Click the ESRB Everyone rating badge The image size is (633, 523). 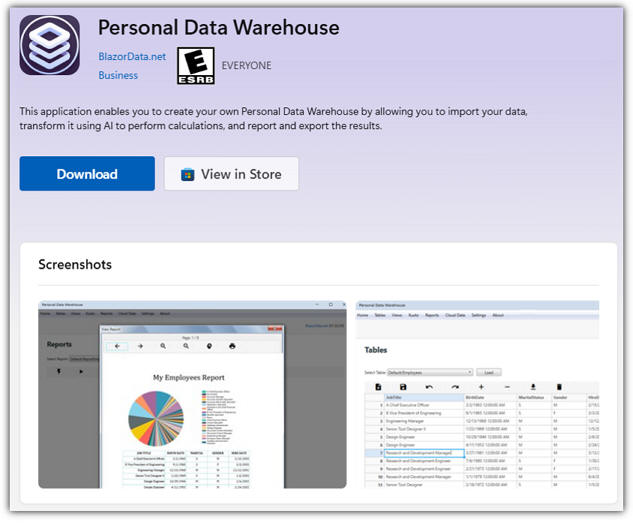click(x=196, y=66)
